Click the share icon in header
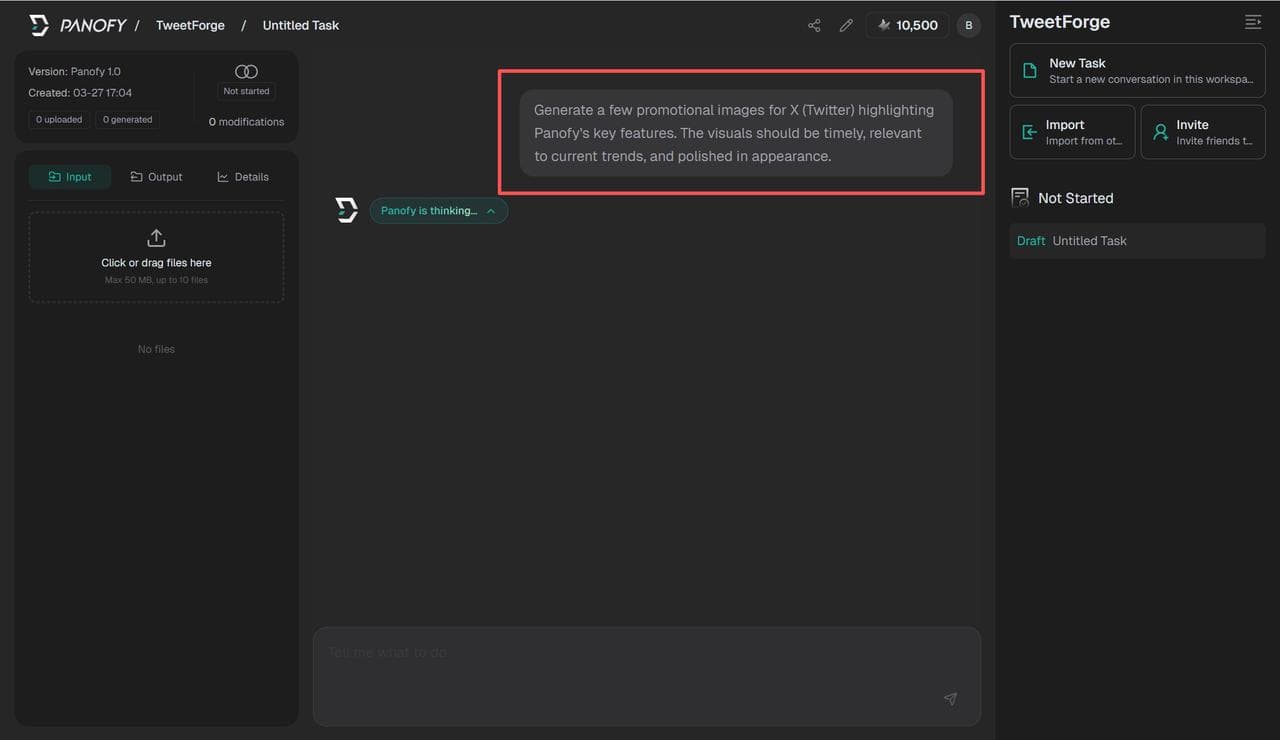The height and width of the screenshot is (740, 1280). click(x=814, y=25)
